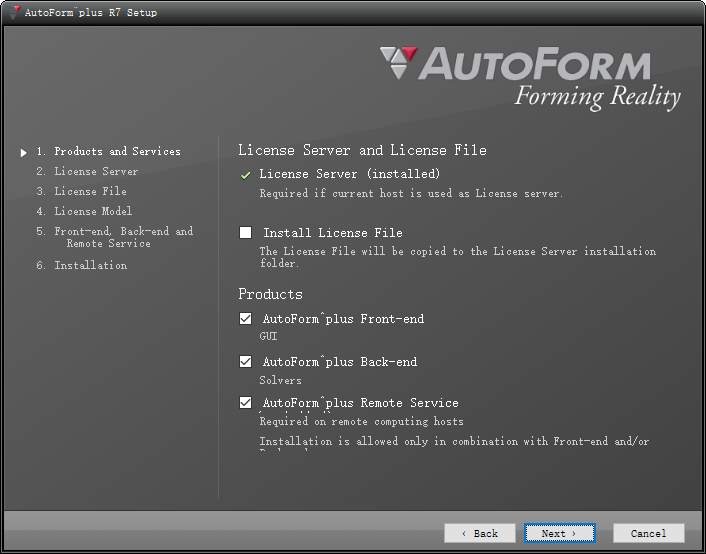Click the current-step arrow beside Products and Services
The width and height of the screenshot is (706, 554).
23,153
